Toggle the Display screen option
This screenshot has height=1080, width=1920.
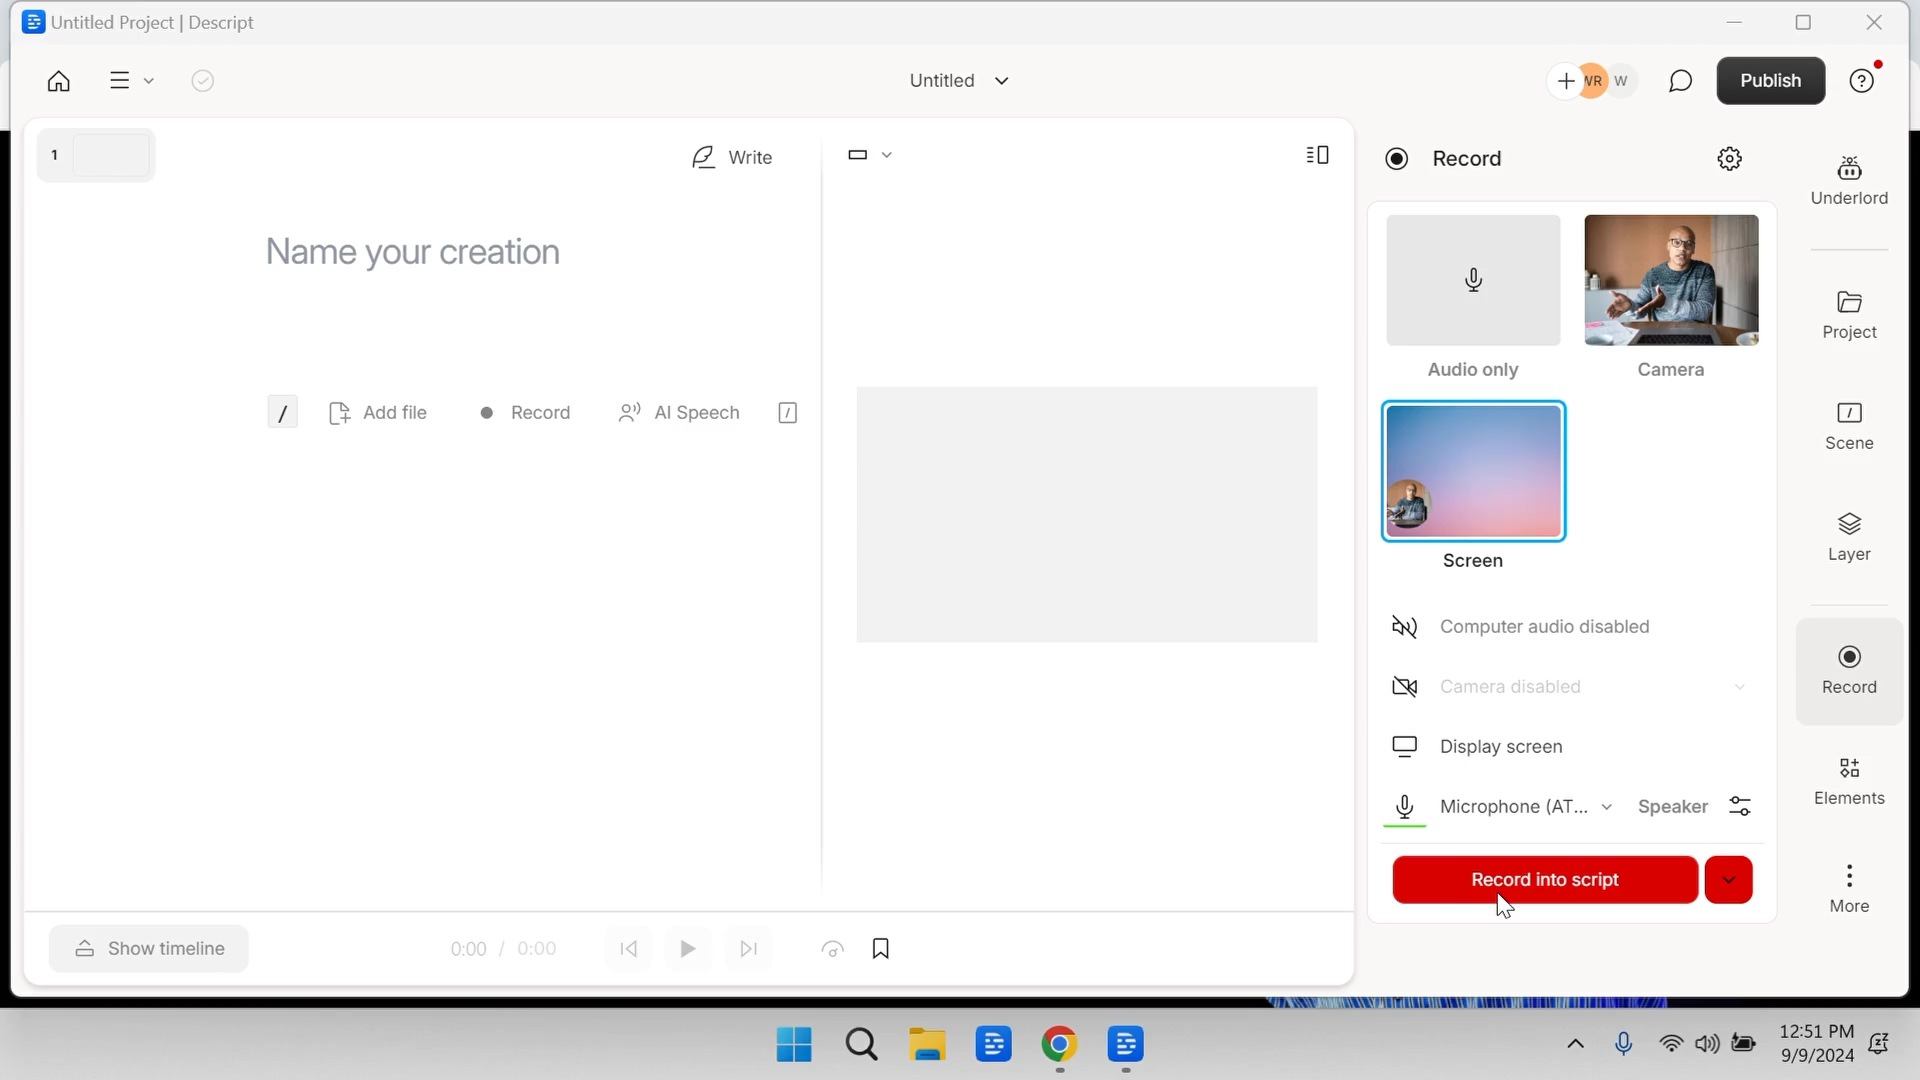pos(1500,747)
